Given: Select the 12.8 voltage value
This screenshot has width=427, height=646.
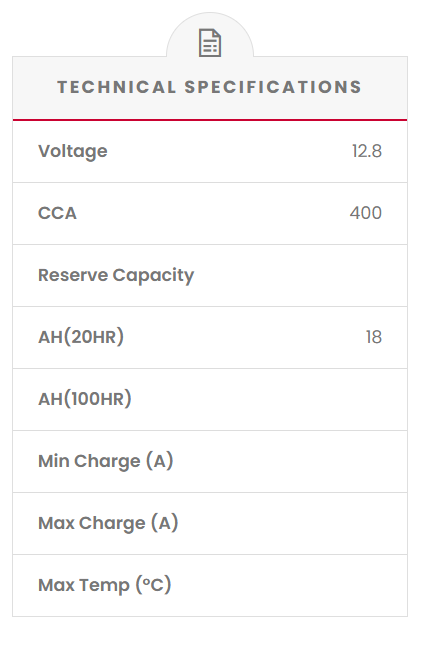Looking at the screenshot, I should [x=366, y=151].
